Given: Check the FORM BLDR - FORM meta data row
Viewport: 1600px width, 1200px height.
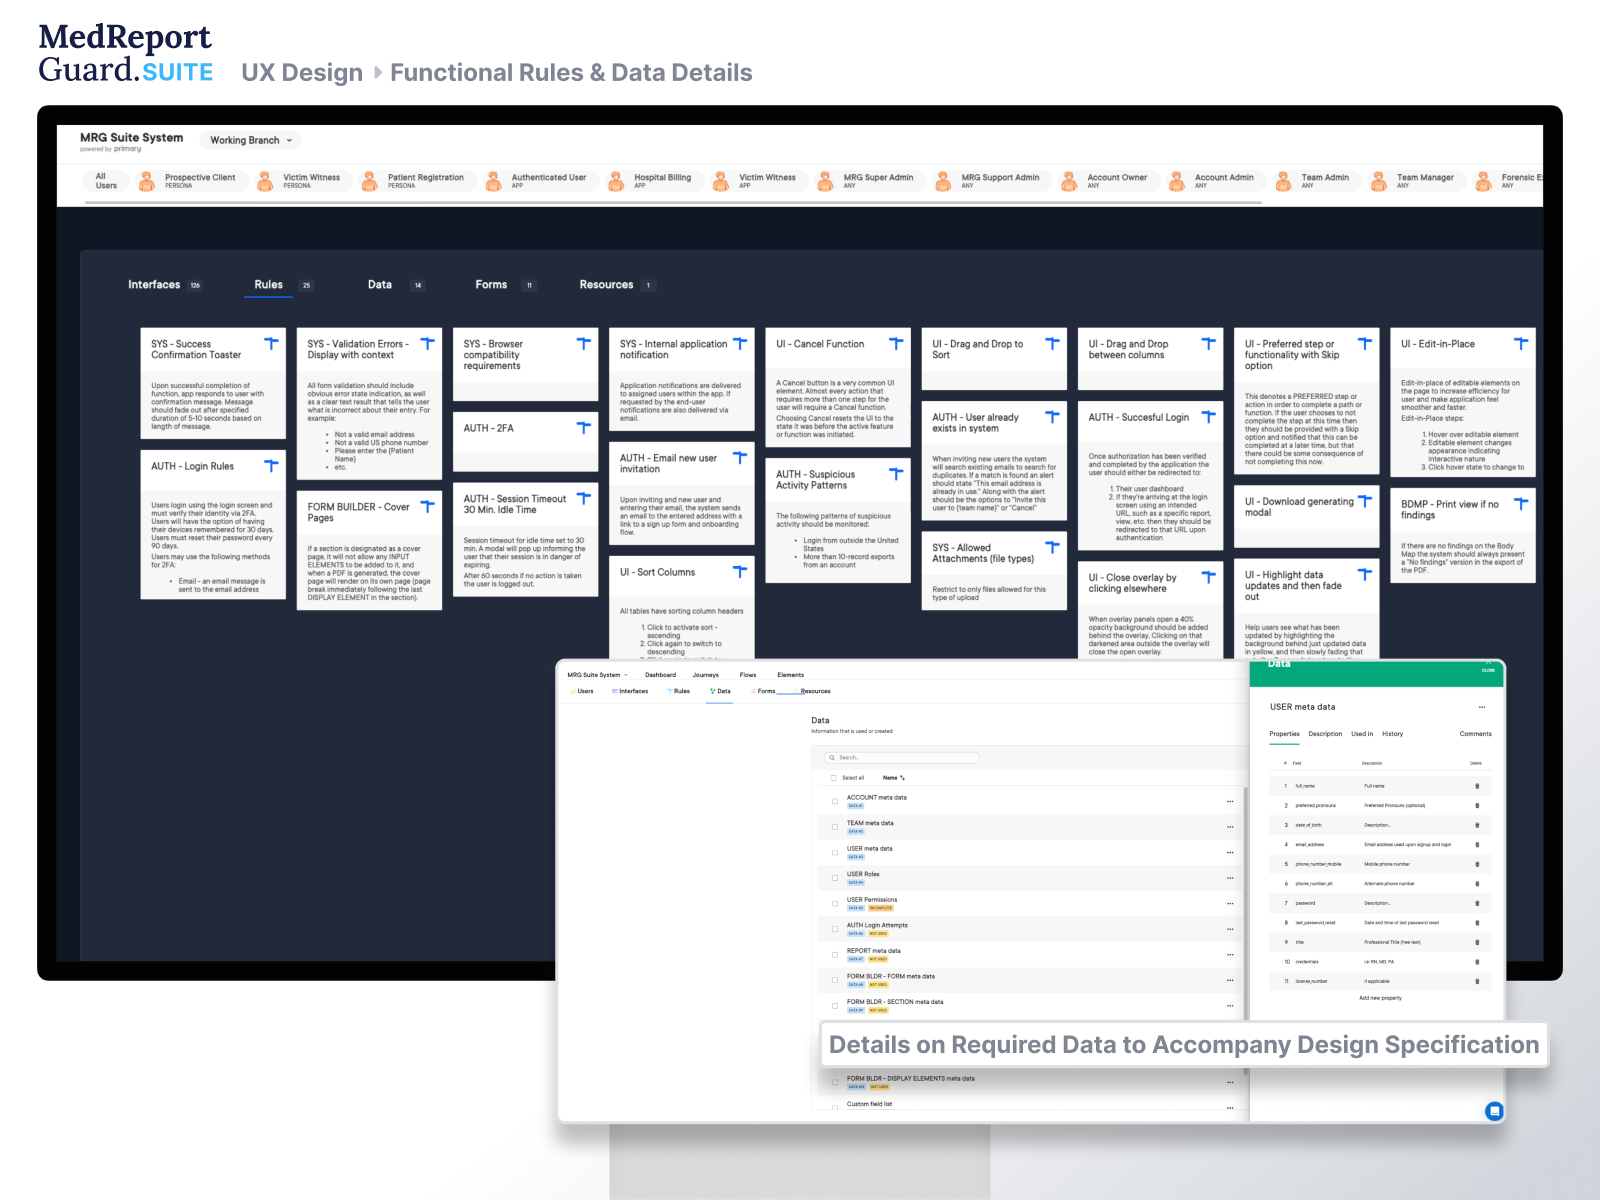Looking at the screenshot, I should (836, 980).
